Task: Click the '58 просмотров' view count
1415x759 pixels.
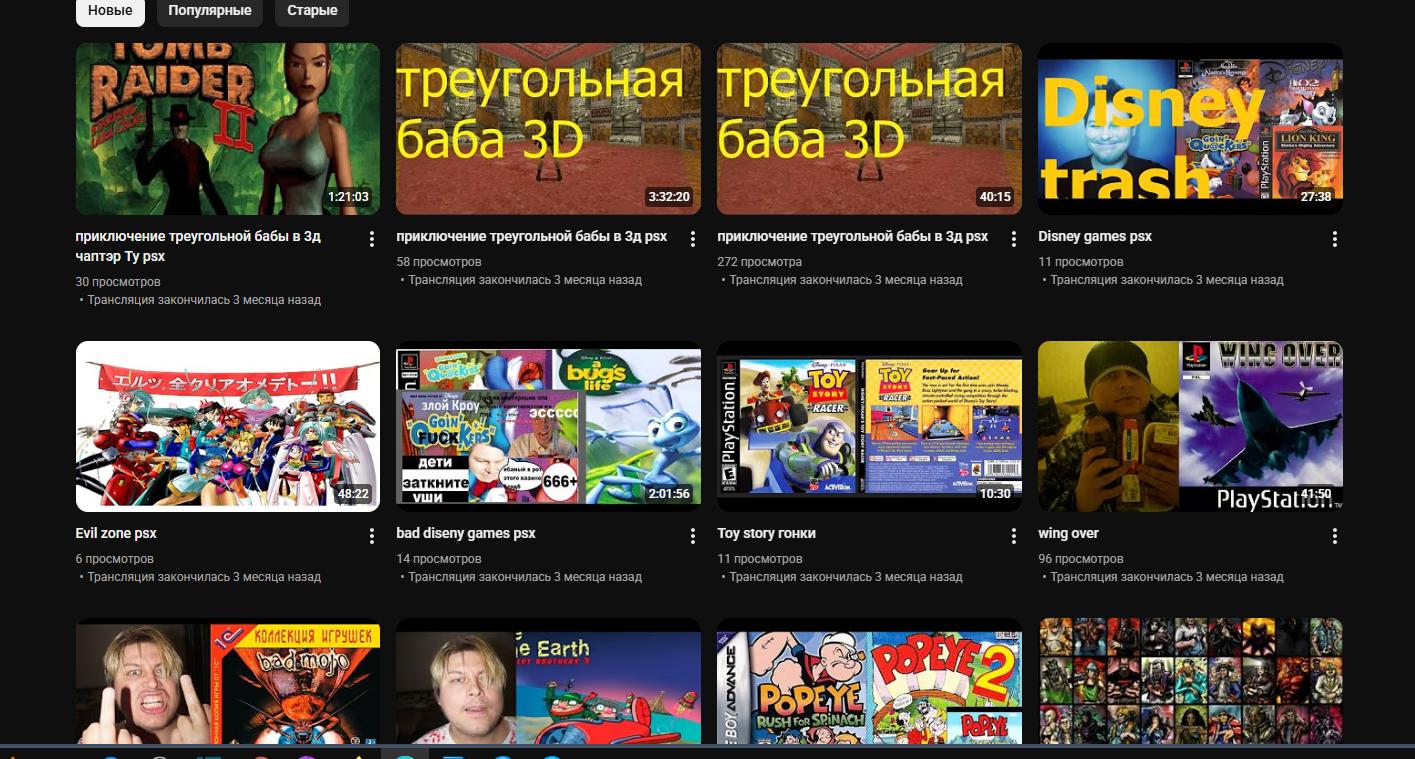Action: [439, 262]
